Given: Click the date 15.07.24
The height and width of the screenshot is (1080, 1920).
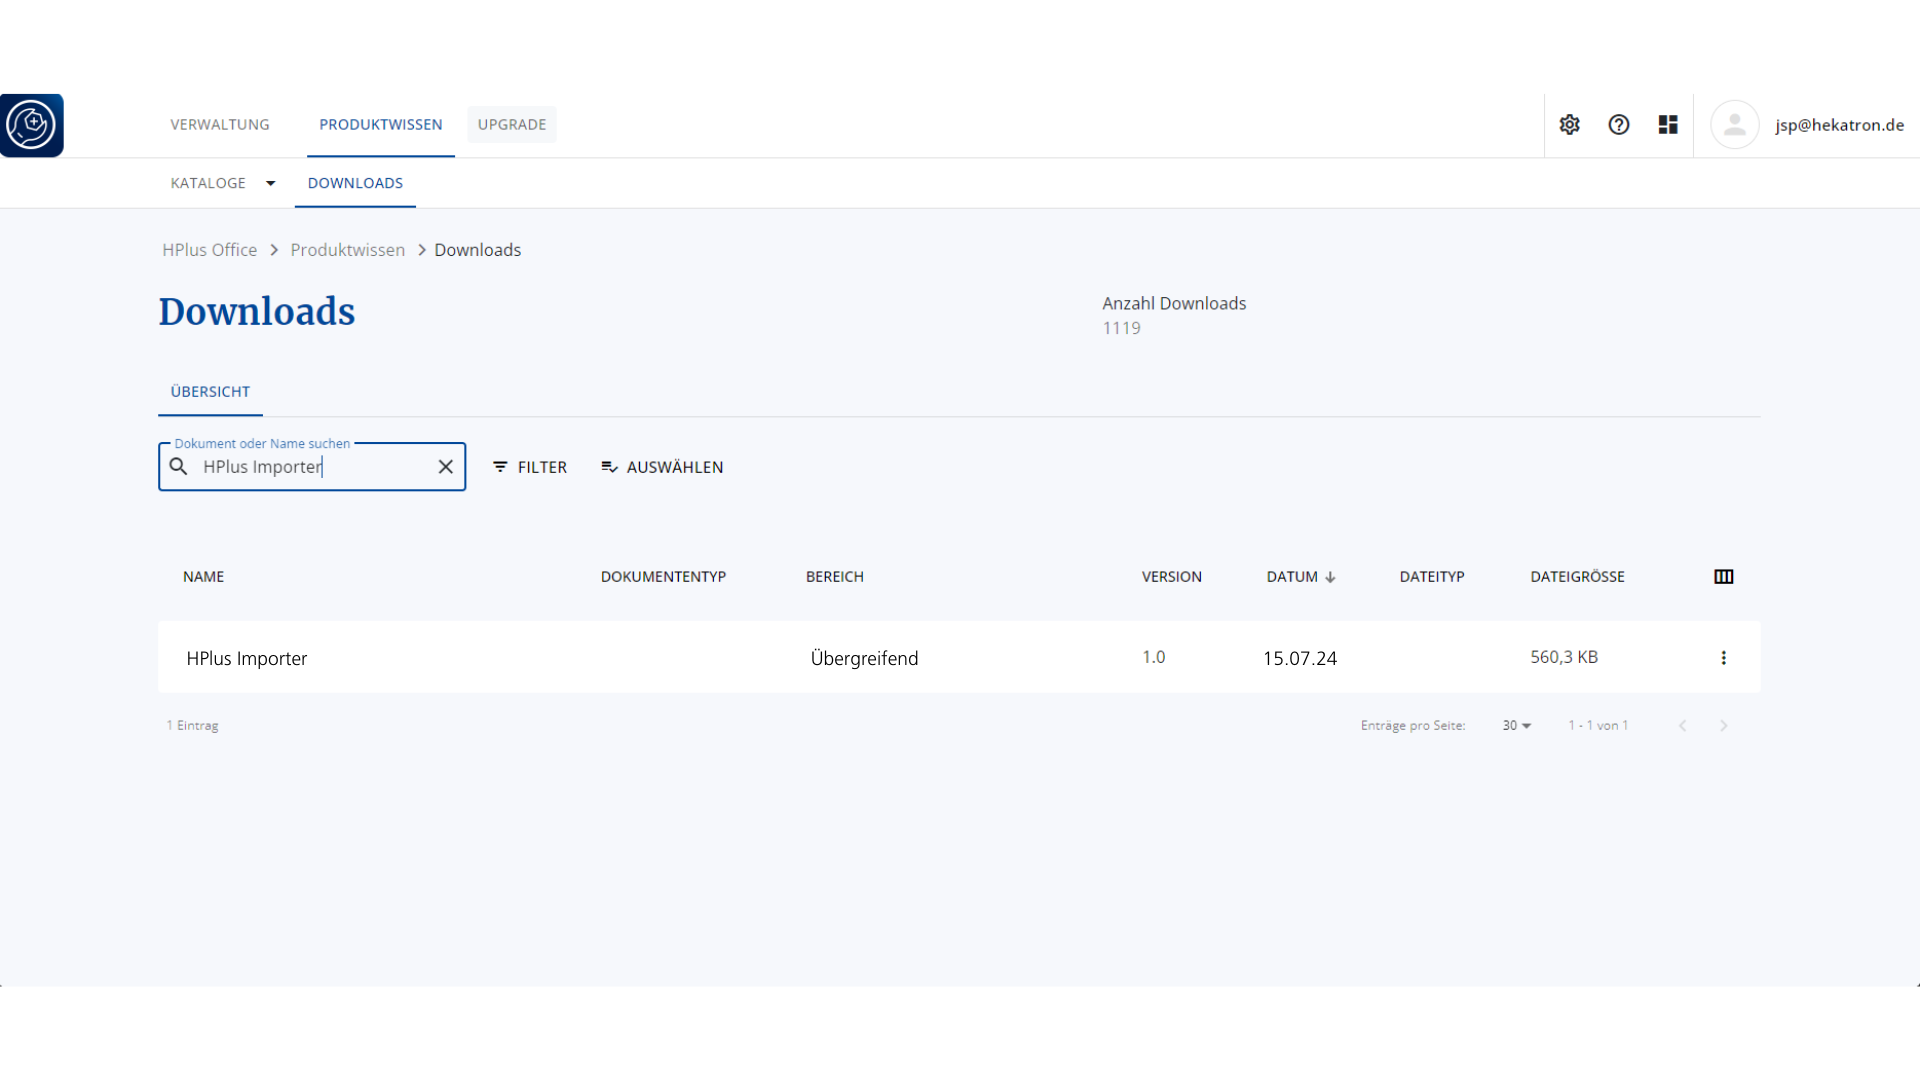Looking at the screenshot, I should (x=1300, y=659).
